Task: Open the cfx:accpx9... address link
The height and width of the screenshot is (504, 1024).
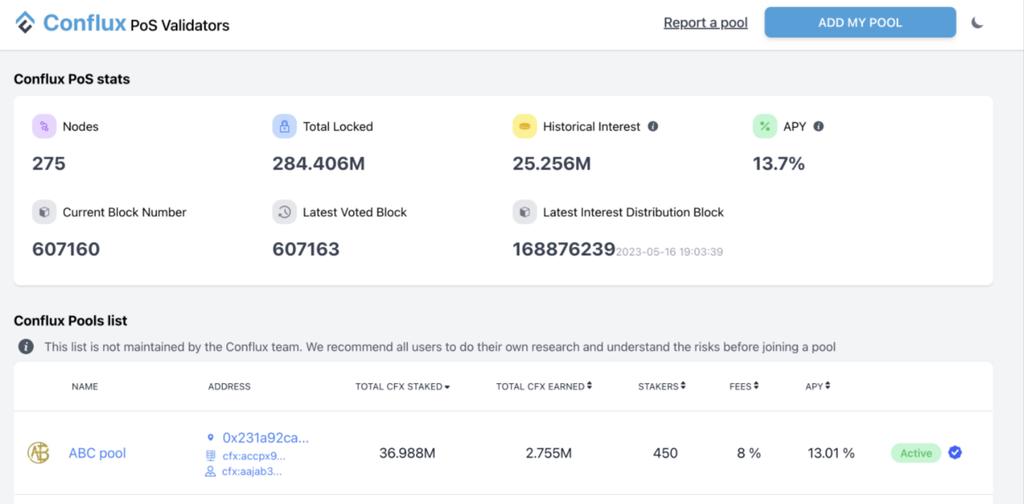Action: (254, 456)
